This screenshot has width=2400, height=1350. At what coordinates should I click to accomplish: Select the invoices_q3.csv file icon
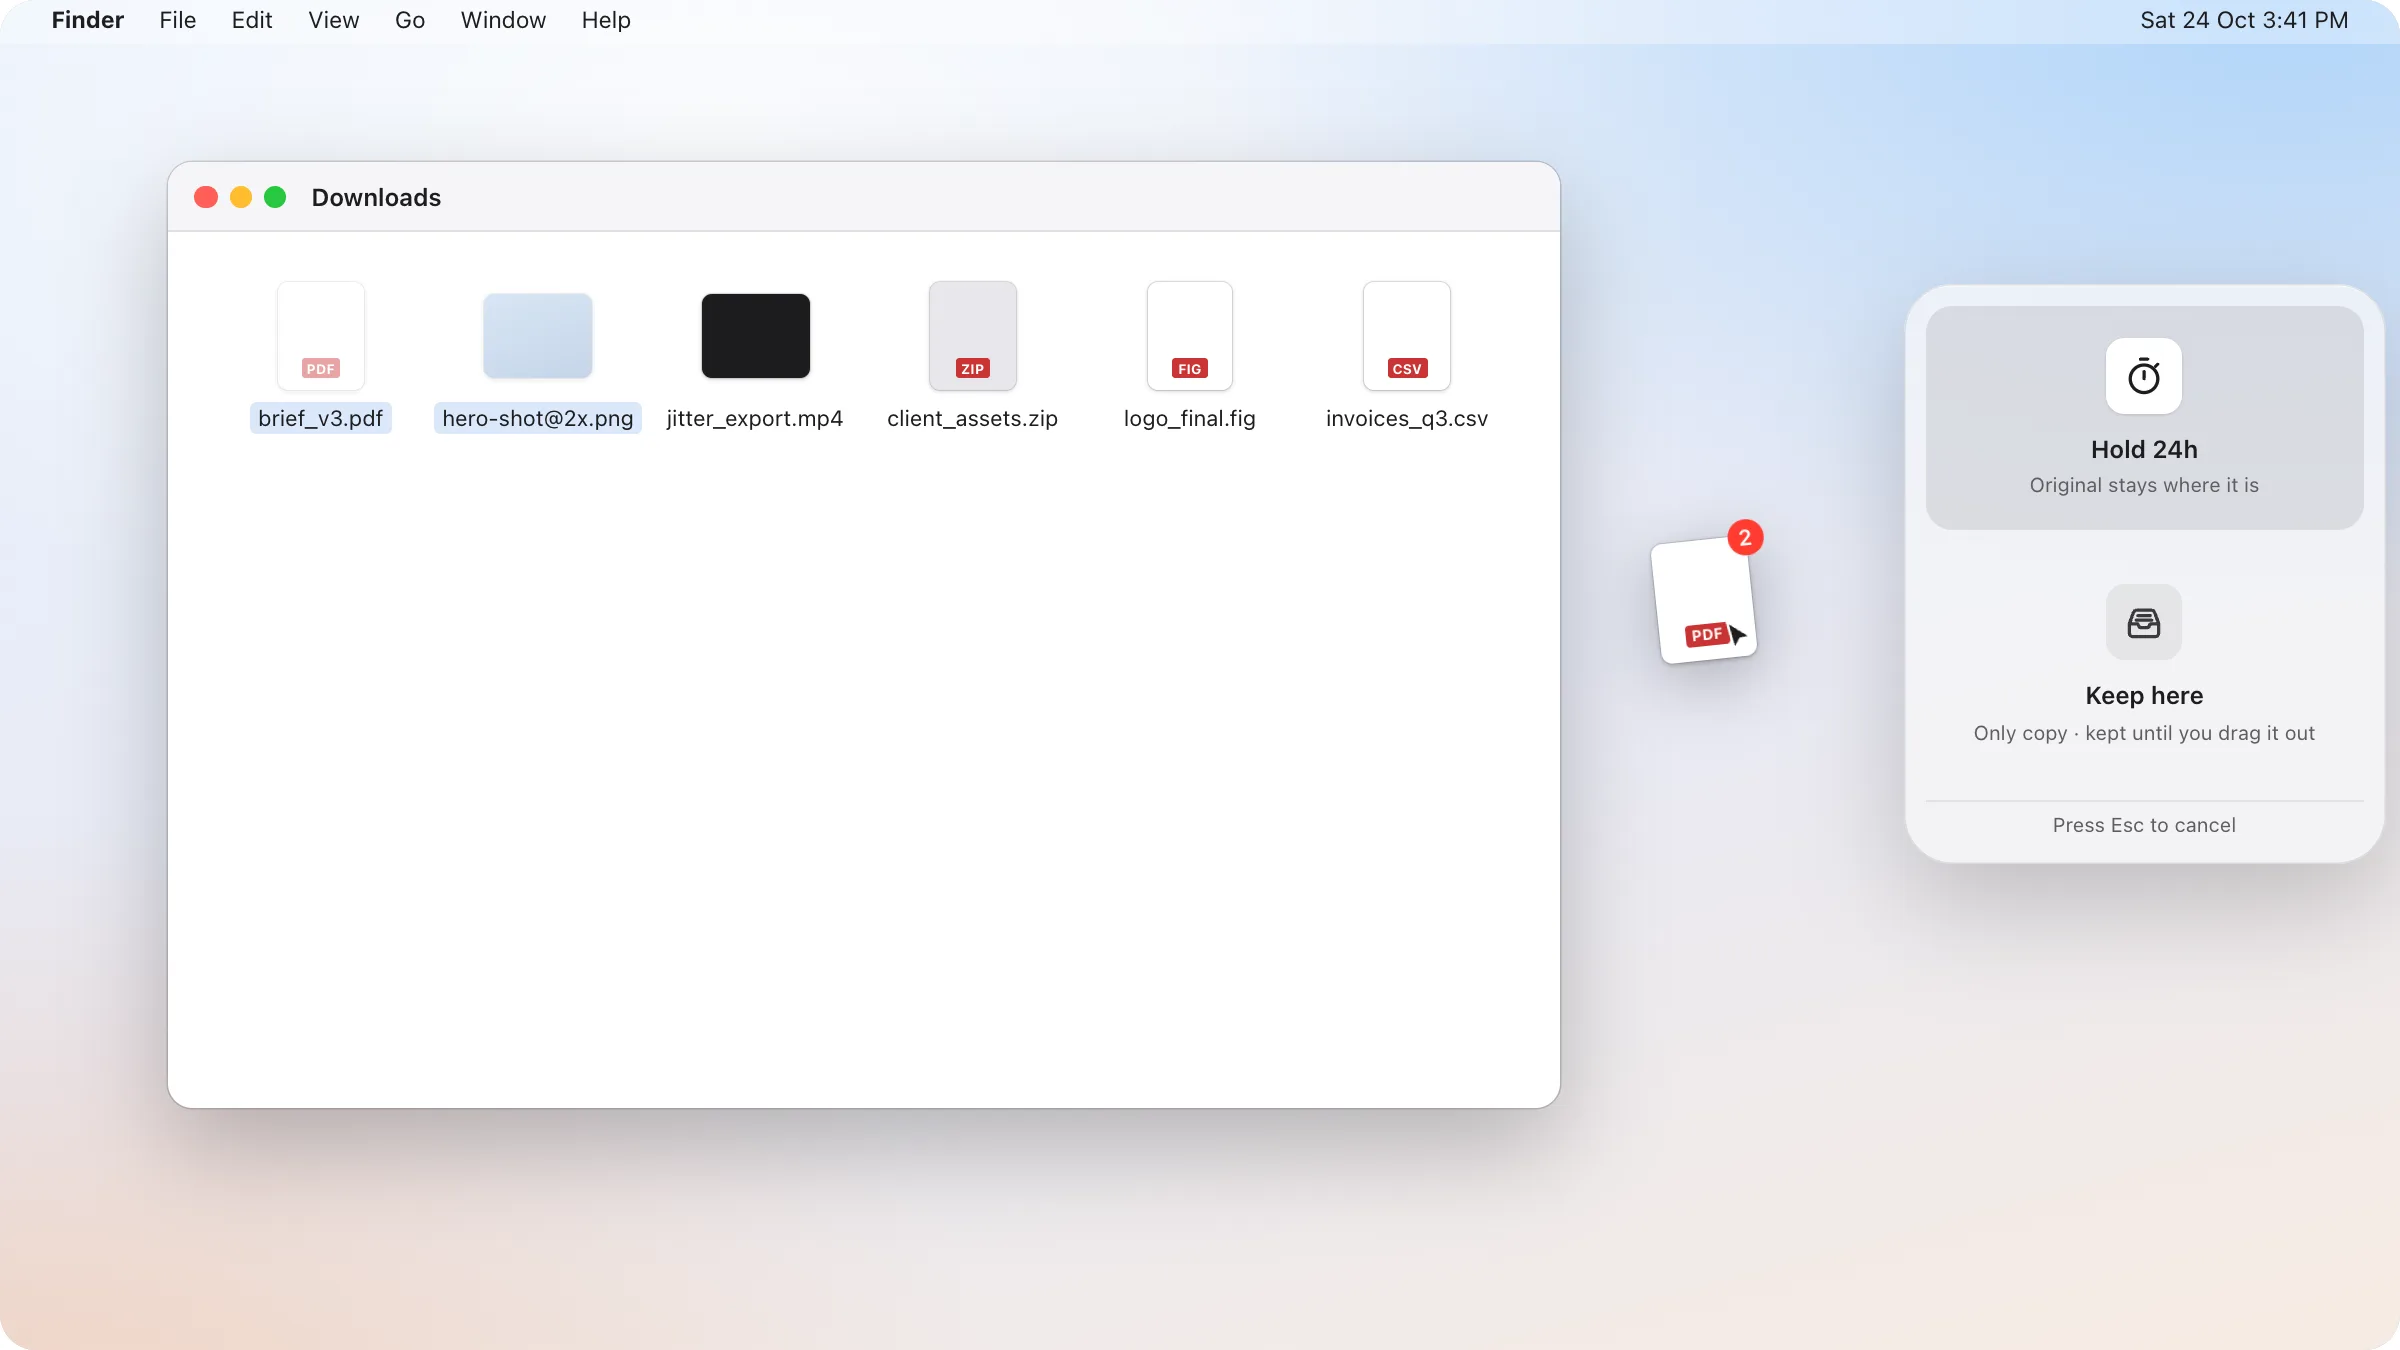1407,336
